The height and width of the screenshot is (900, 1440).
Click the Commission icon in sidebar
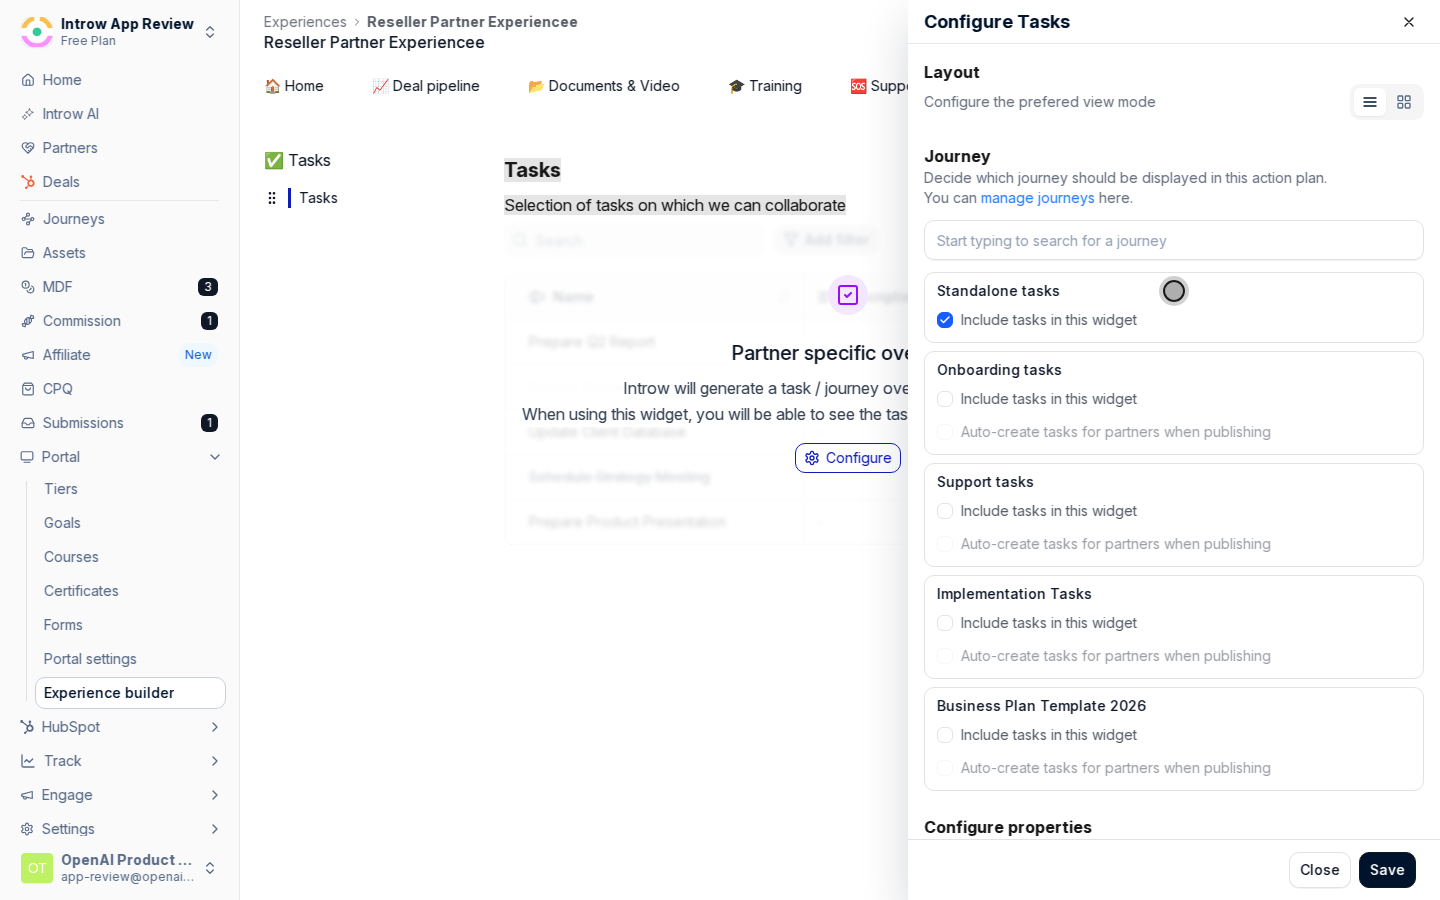click(x=28, y=321)
